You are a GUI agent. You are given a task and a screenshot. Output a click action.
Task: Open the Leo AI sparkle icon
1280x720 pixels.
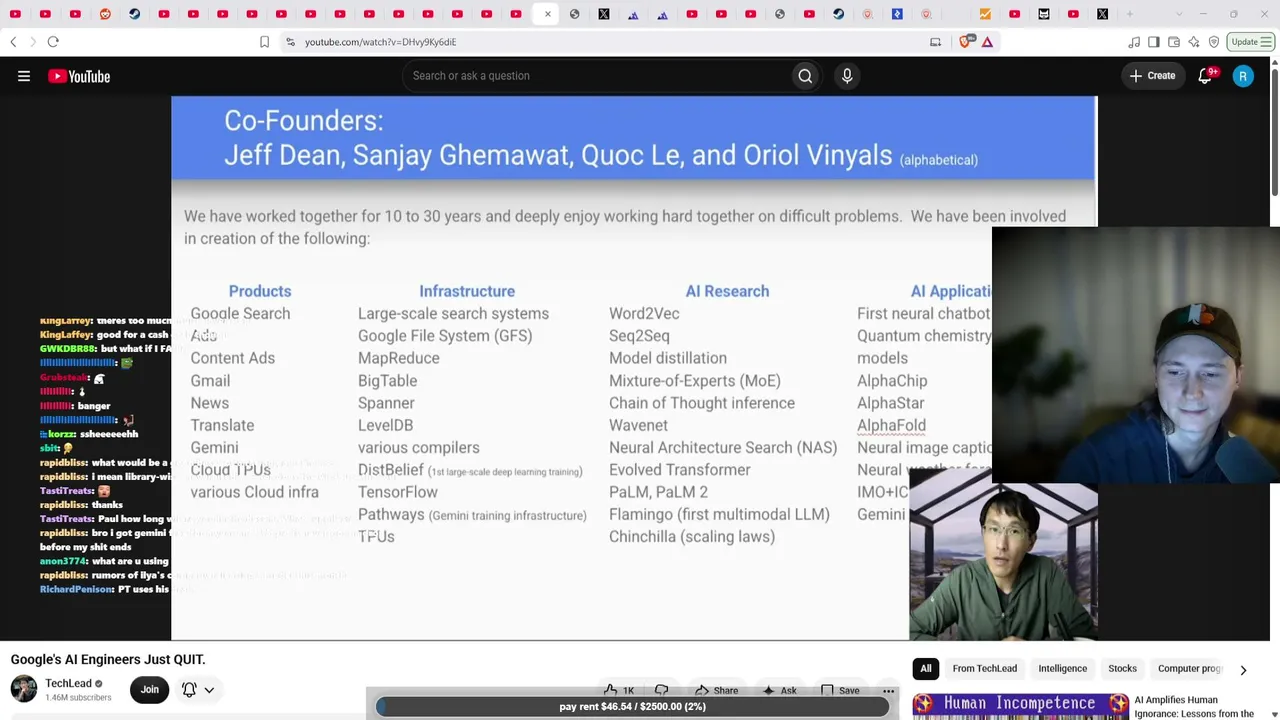1194,42
